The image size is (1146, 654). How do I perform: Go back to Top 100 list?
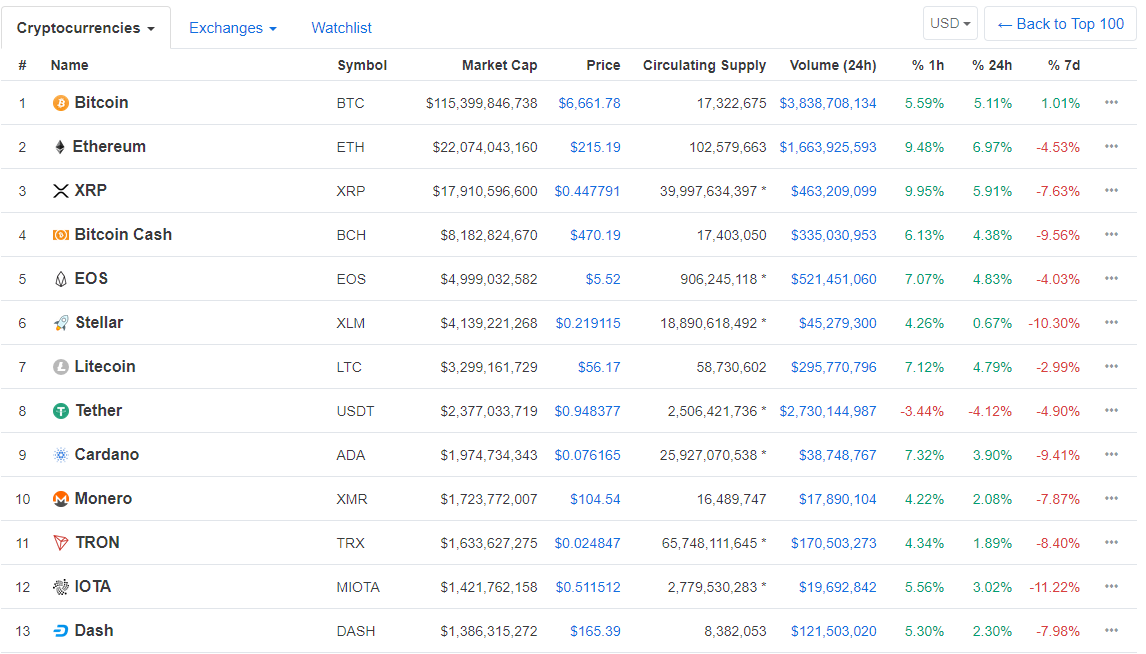click(1060, 24)
